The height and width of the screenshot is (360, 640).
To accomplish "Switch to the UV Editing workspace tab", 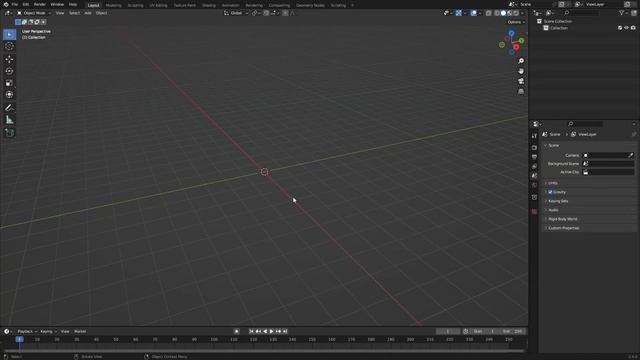I will 158,5.
